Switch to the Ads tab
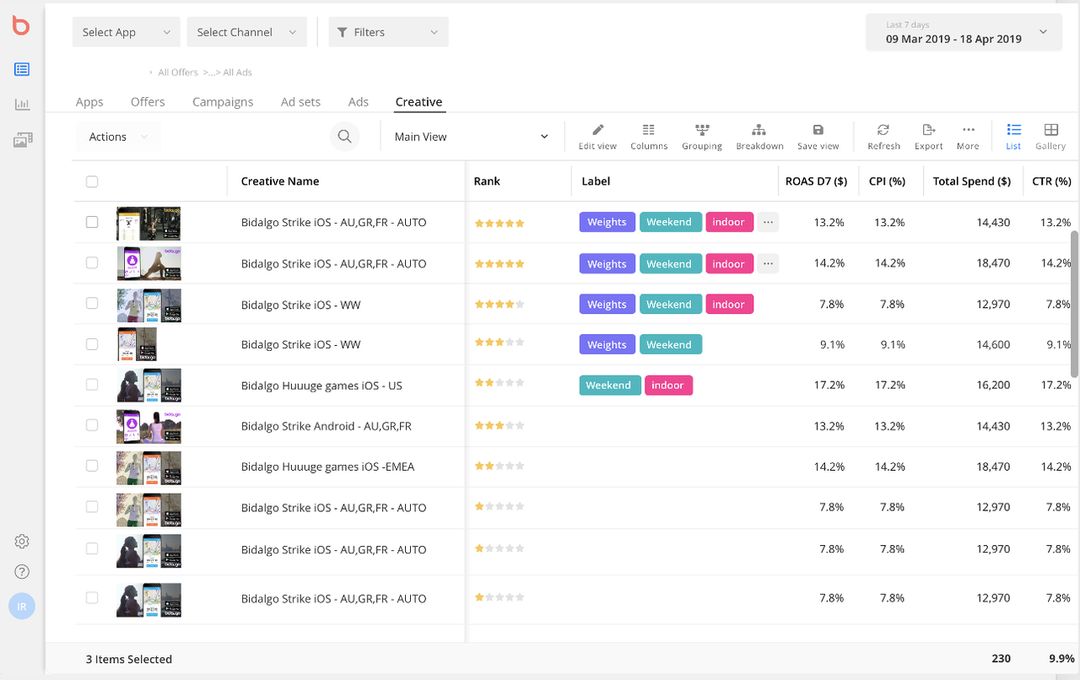This screenshot has height=680, width=1080. (x=358, y=102)
